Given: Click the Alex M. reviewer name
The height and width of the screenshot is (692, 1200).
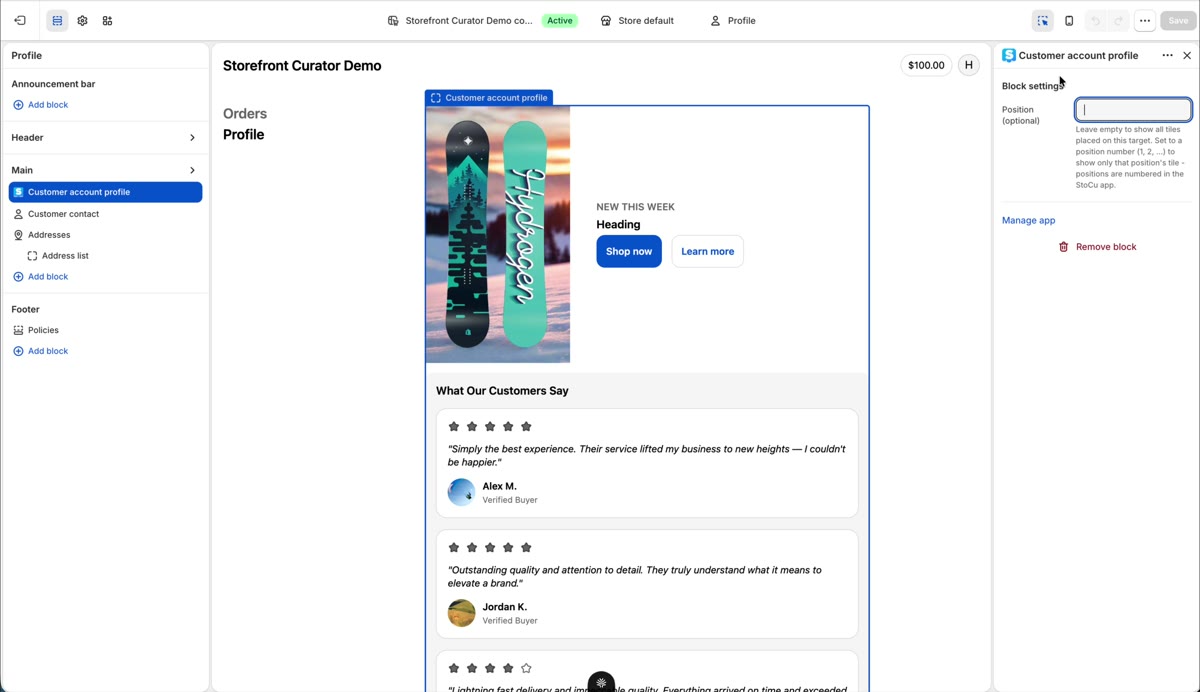Looking at the screenshot, I should pyautogui.click(x=499, y=486).
